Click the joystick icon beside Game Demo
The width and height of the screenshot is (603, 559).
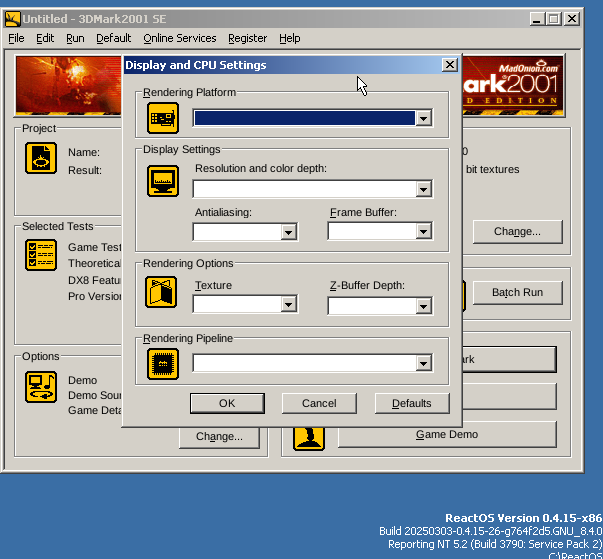point(309,438)
